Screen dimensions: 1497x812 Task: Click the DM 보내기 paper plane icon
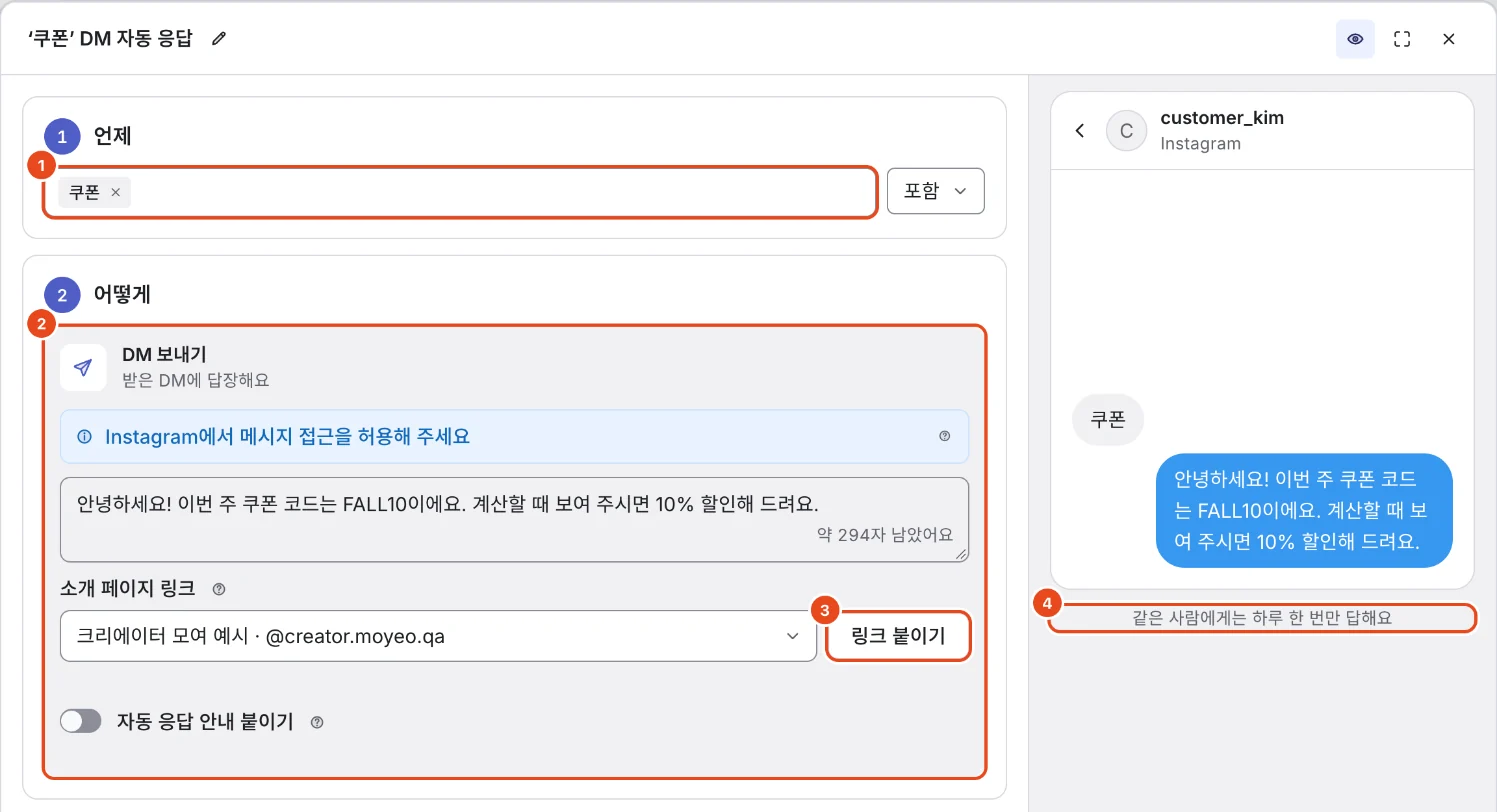(x=84, y=367)
